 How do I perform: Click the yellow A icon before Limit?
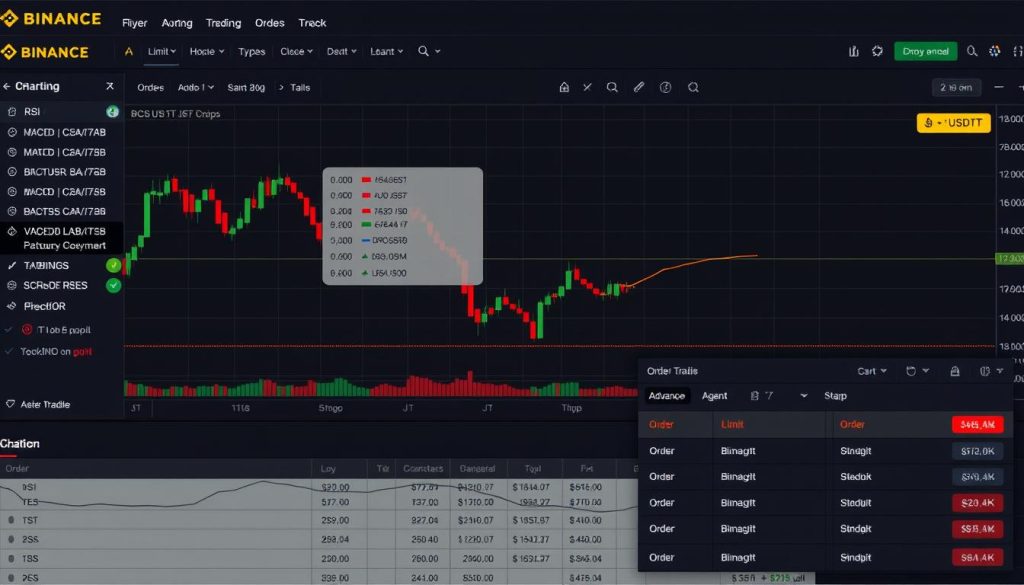click(x=129, y=52)
